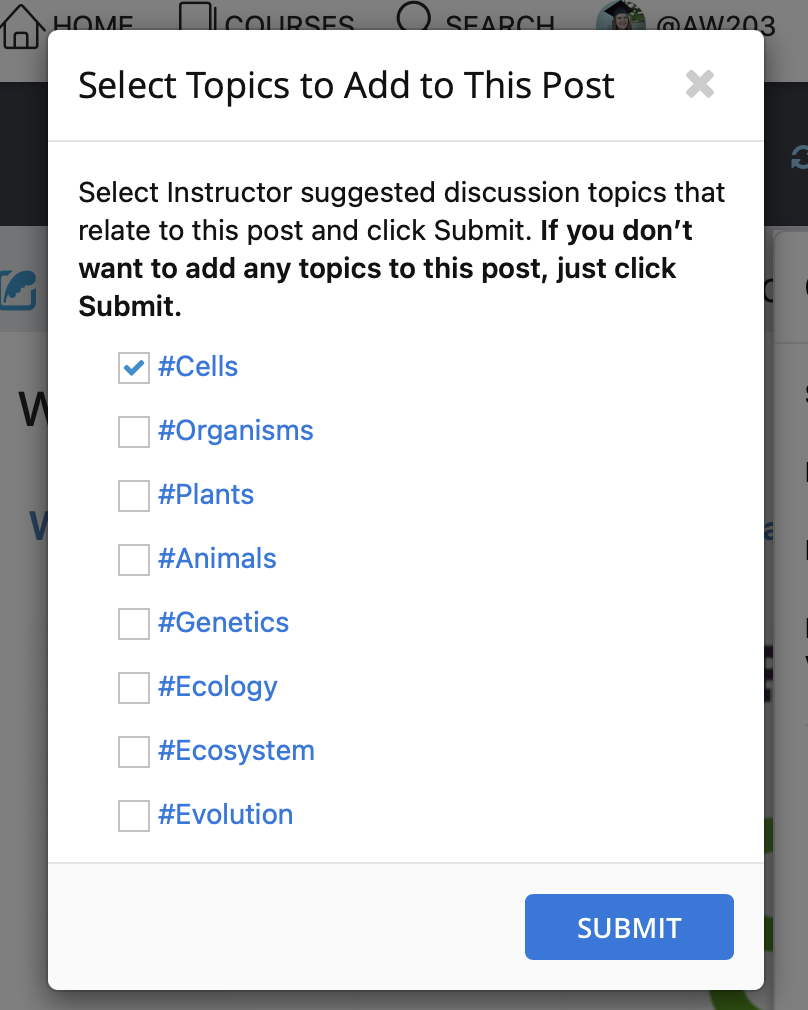Check the #Plants checkbox
The height and width of the screenshot is (1010, 808).
click(x=134, y=496)
